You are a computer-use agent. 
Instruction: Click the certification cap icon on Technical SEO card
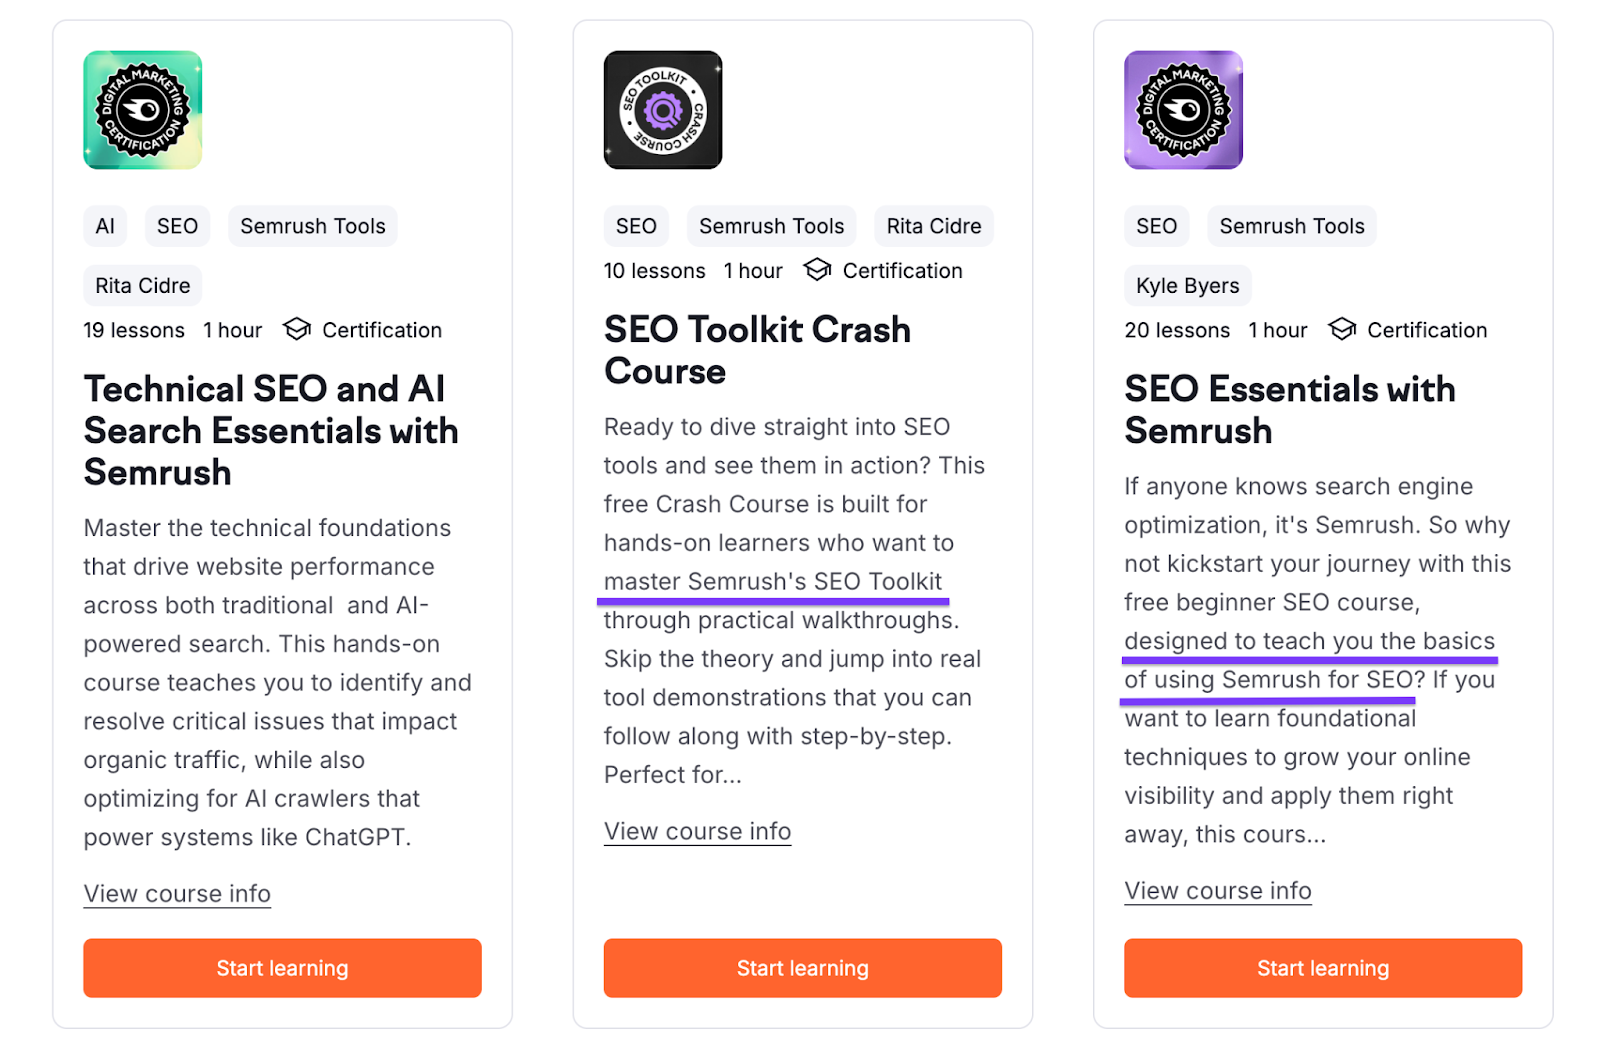(x=297, y=329)
